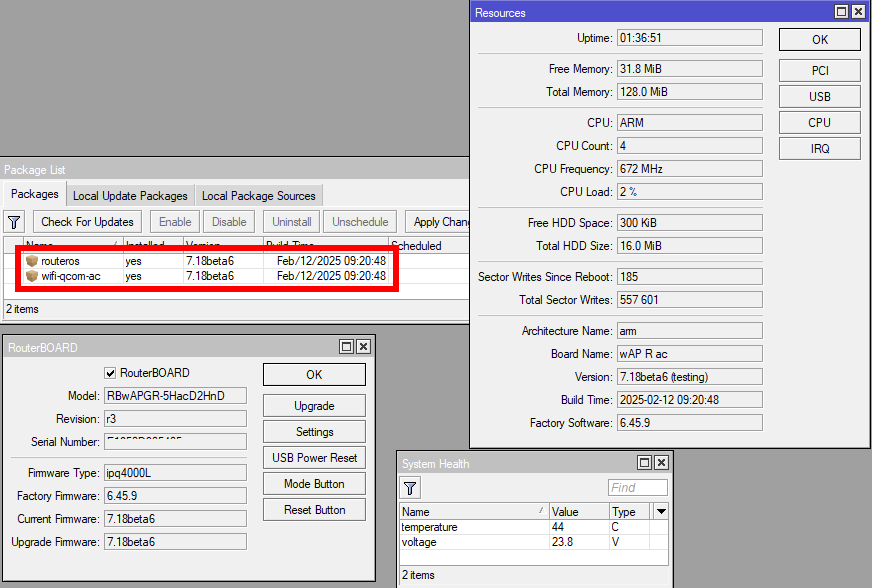Click the Apply Changes button
Image resolution: width=872 pixels, height=588 pixels.
438,222
